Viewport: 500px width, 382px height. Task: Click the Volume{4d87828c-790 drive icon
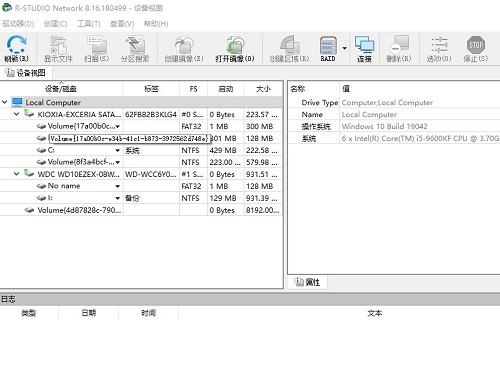pos(29,210)
